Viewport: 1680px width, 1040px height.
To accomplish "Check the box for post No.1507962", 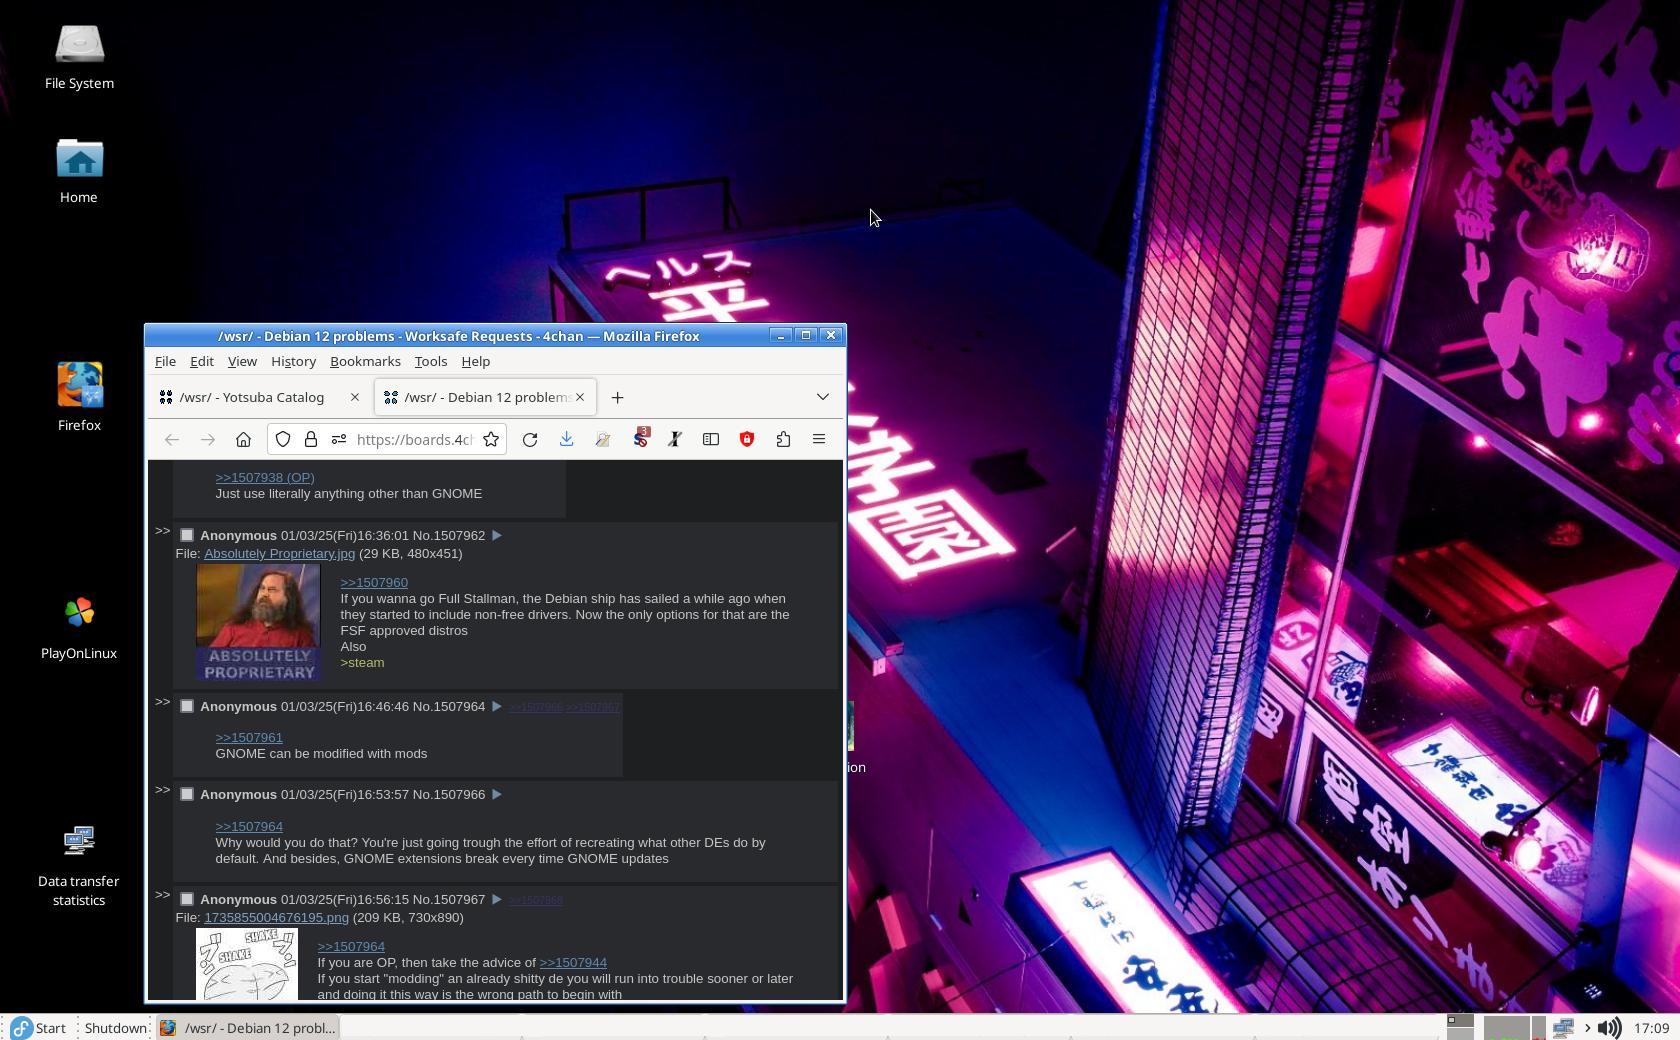I will coord(187,536).
